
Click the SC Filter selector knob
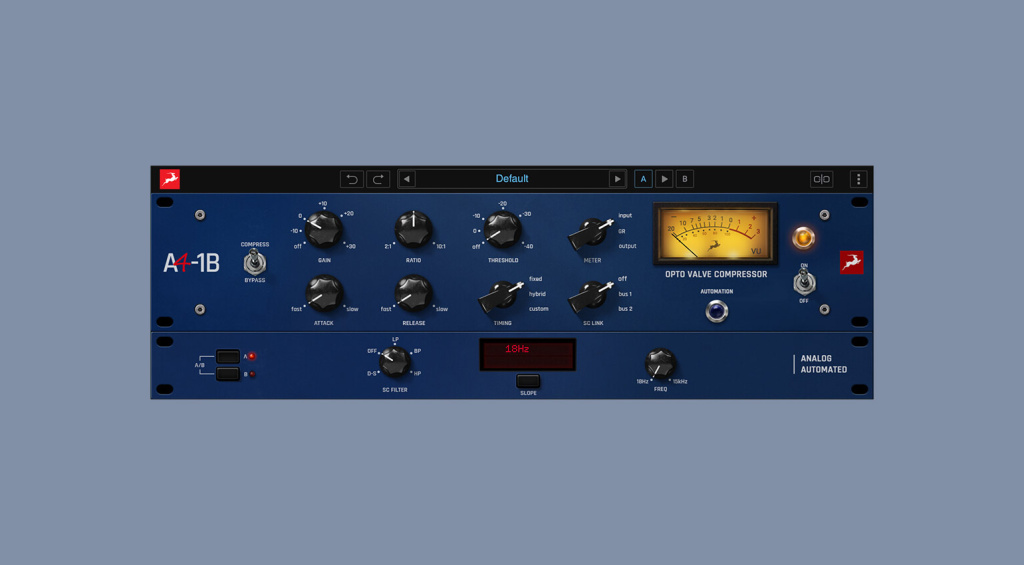(394, 361)
